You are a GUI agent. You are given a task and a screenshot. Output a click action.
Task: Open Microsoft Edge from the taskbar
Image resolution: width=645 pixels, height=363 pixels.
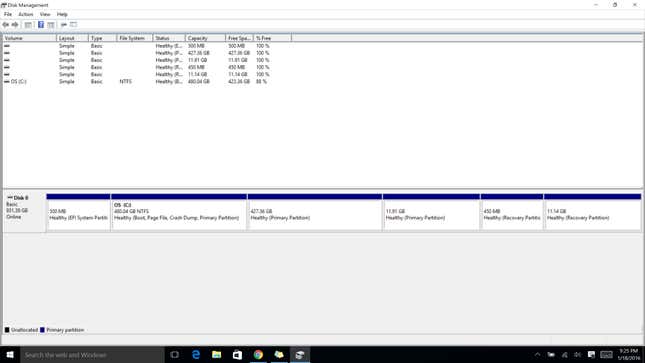196,354
